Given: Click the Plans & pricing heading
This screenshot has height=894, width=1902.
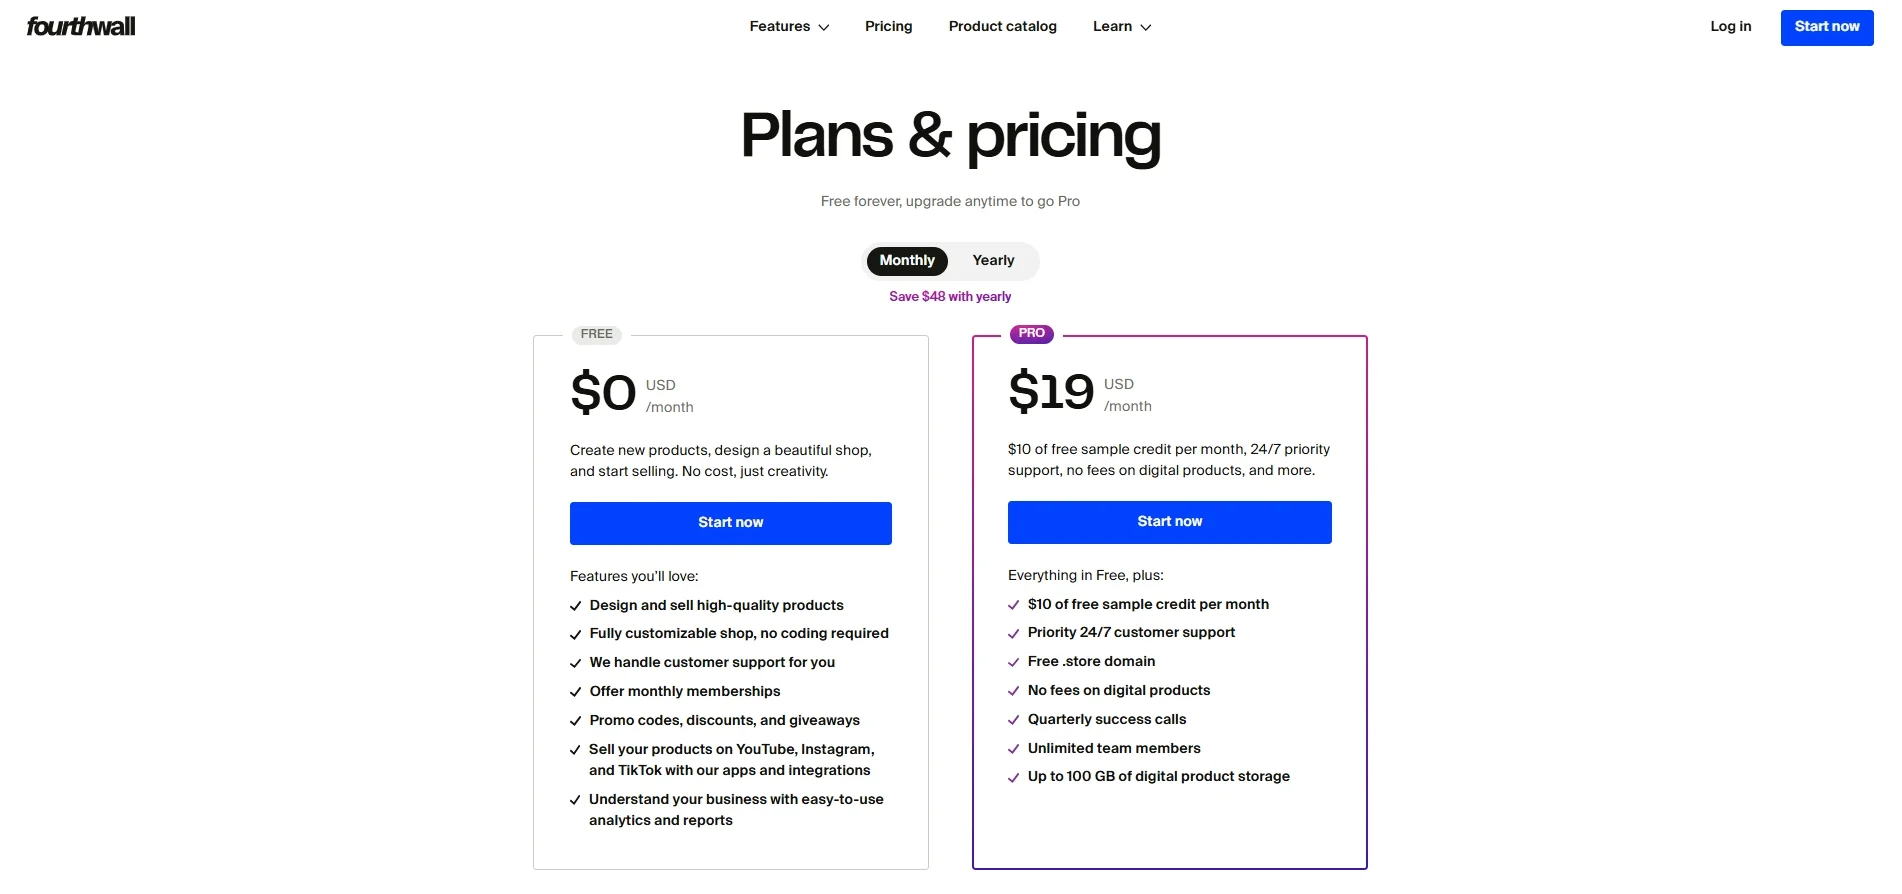Looking at the screenshot, I should [x=949, y=136].
